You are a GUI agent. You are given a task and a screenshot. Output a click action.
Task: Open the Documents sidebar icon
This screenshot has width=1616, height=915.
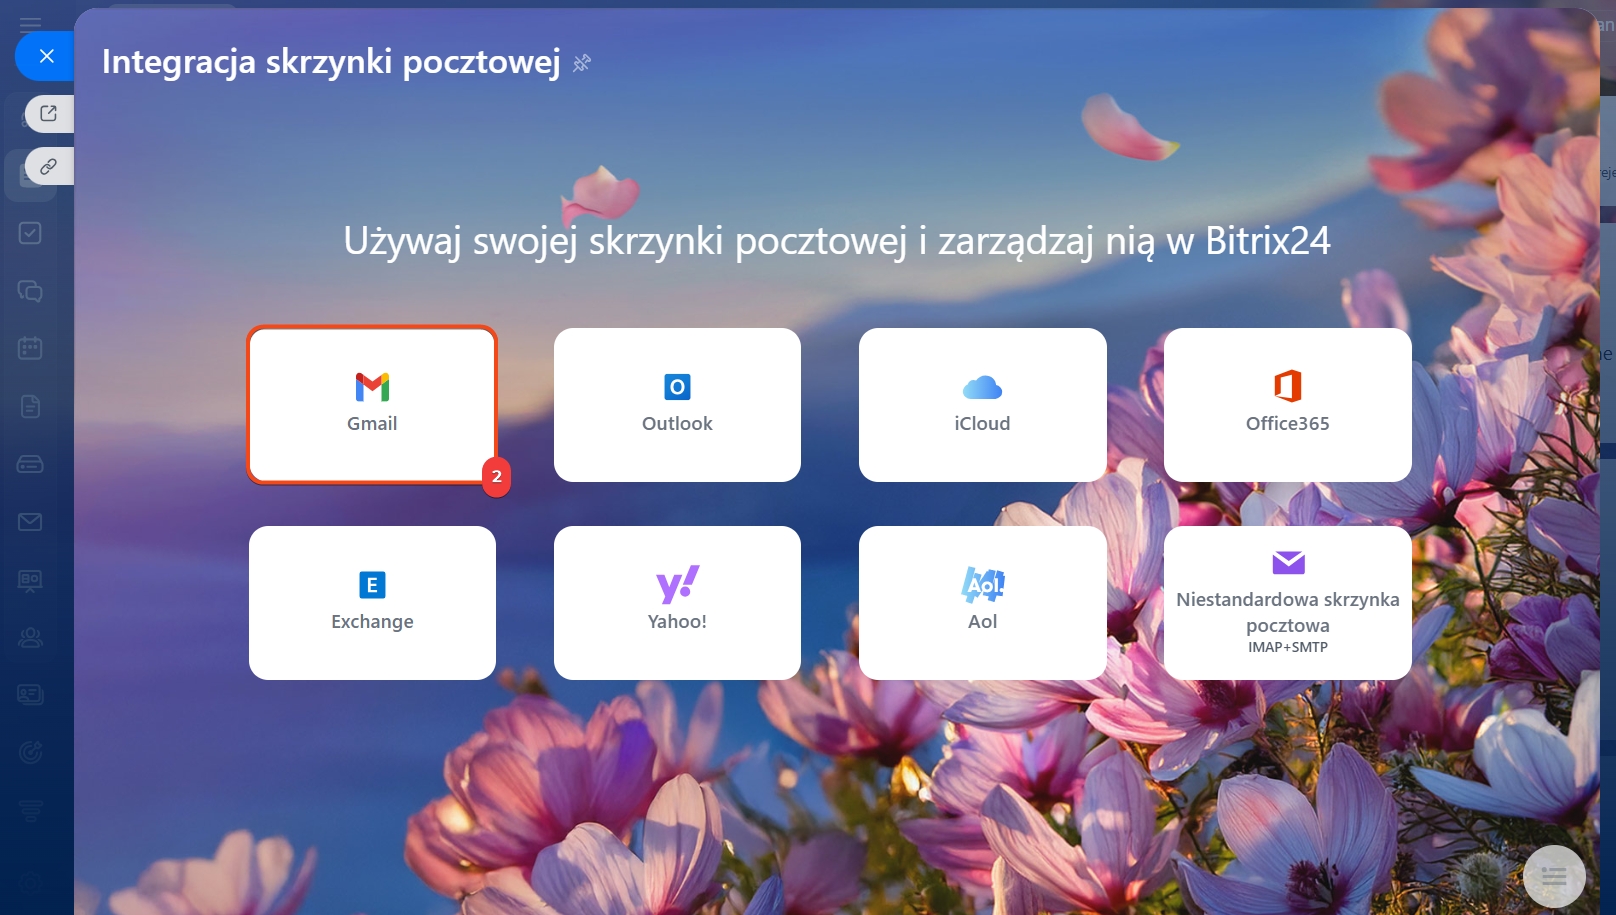30,406
